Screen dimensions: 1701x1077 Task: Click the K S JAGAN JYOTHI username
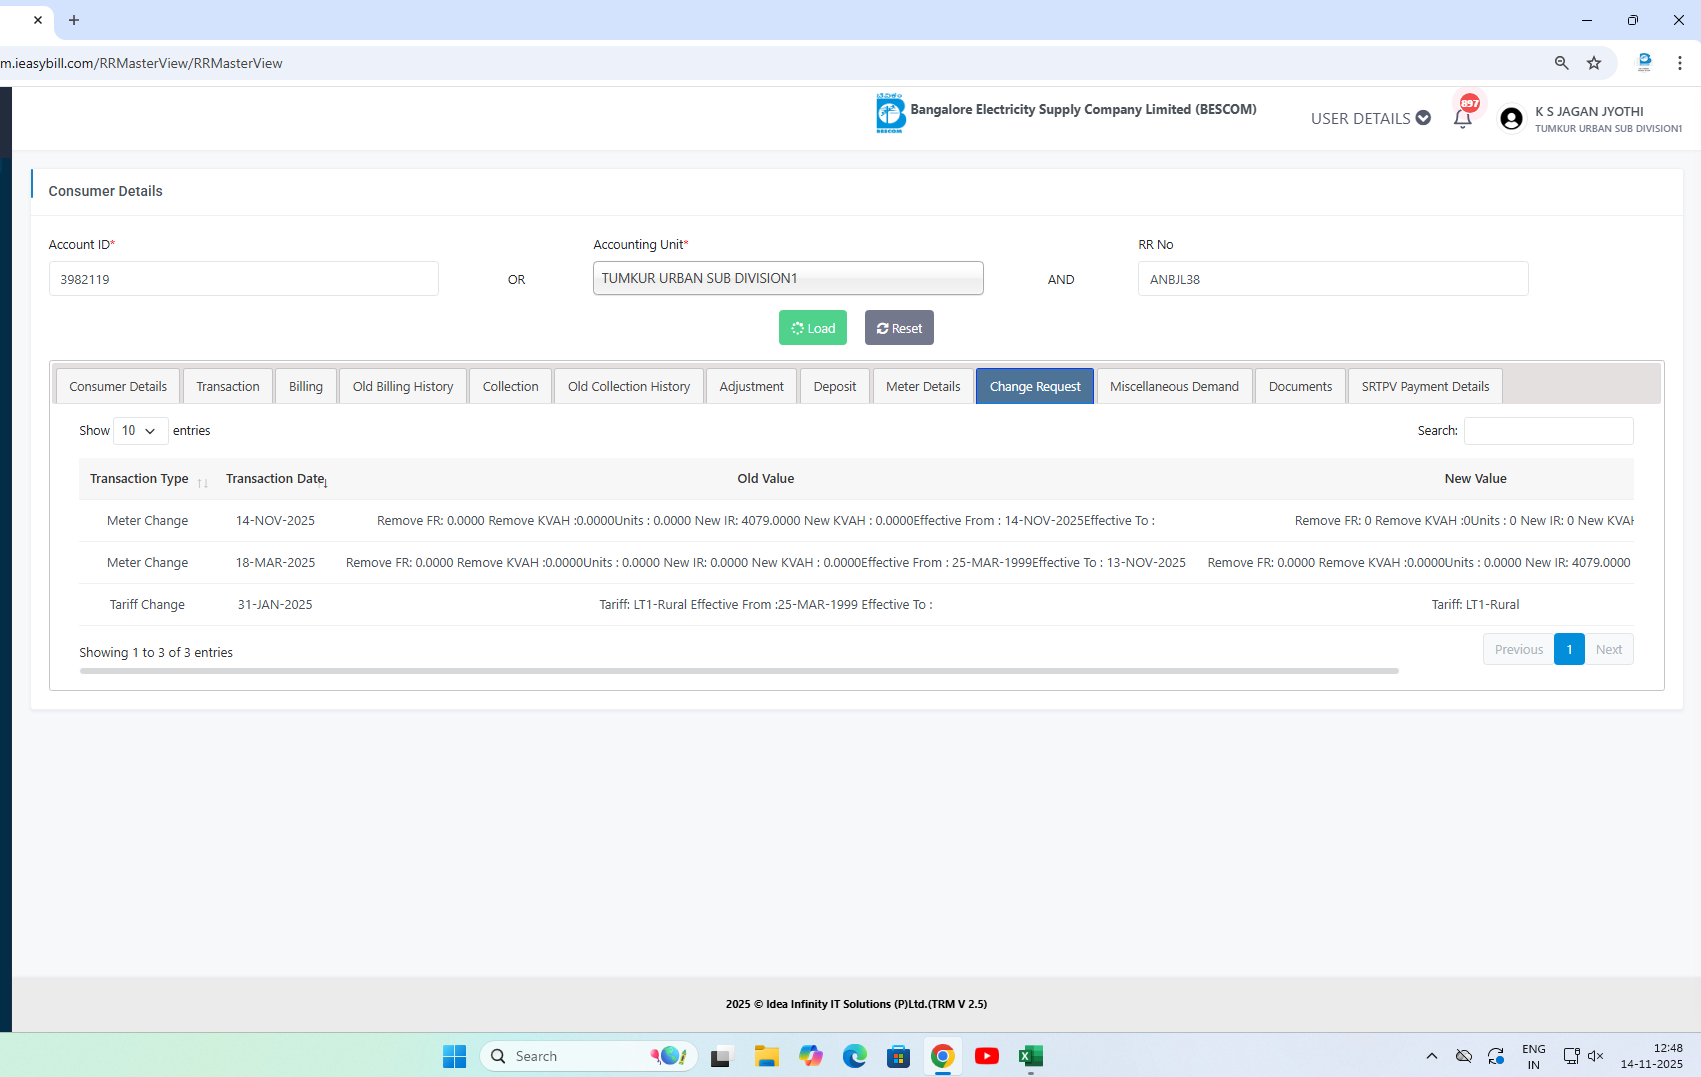click(1589, 112)
